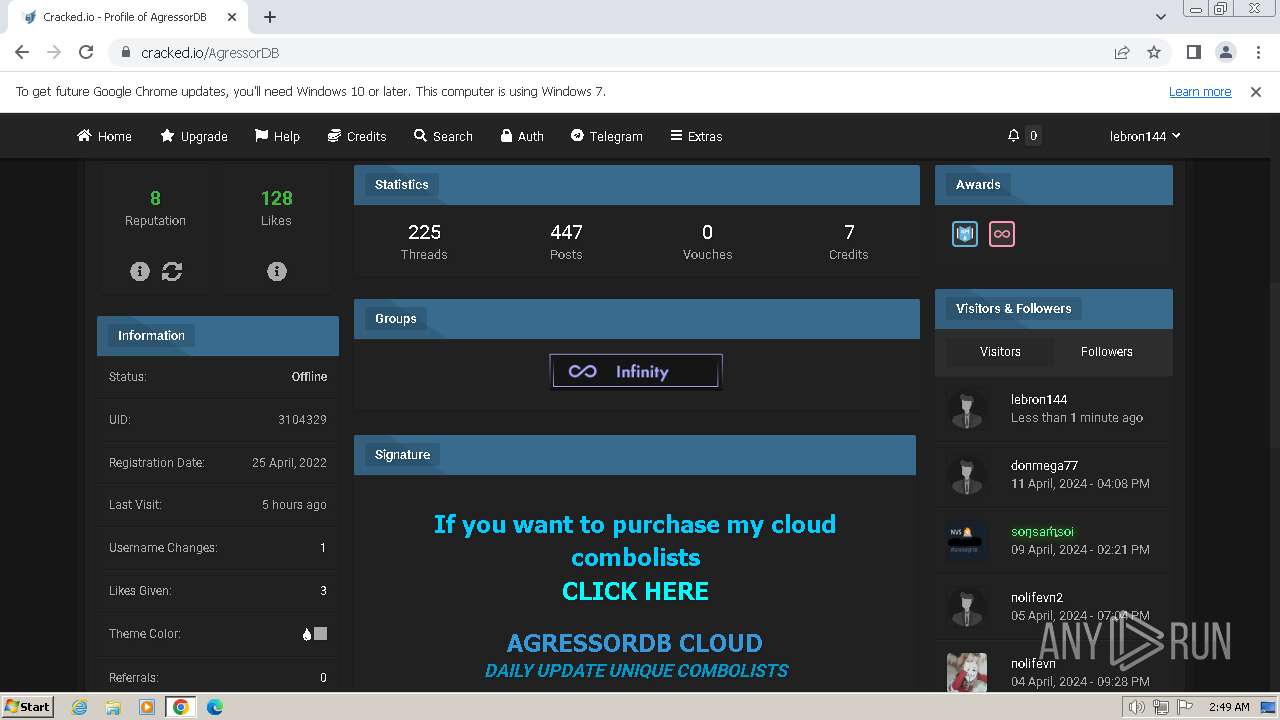Image resolution: width=1280 pixels, height=720 pixels.
Task: Click donmega77's avatar thumbnail
Action: click(967, 475)
